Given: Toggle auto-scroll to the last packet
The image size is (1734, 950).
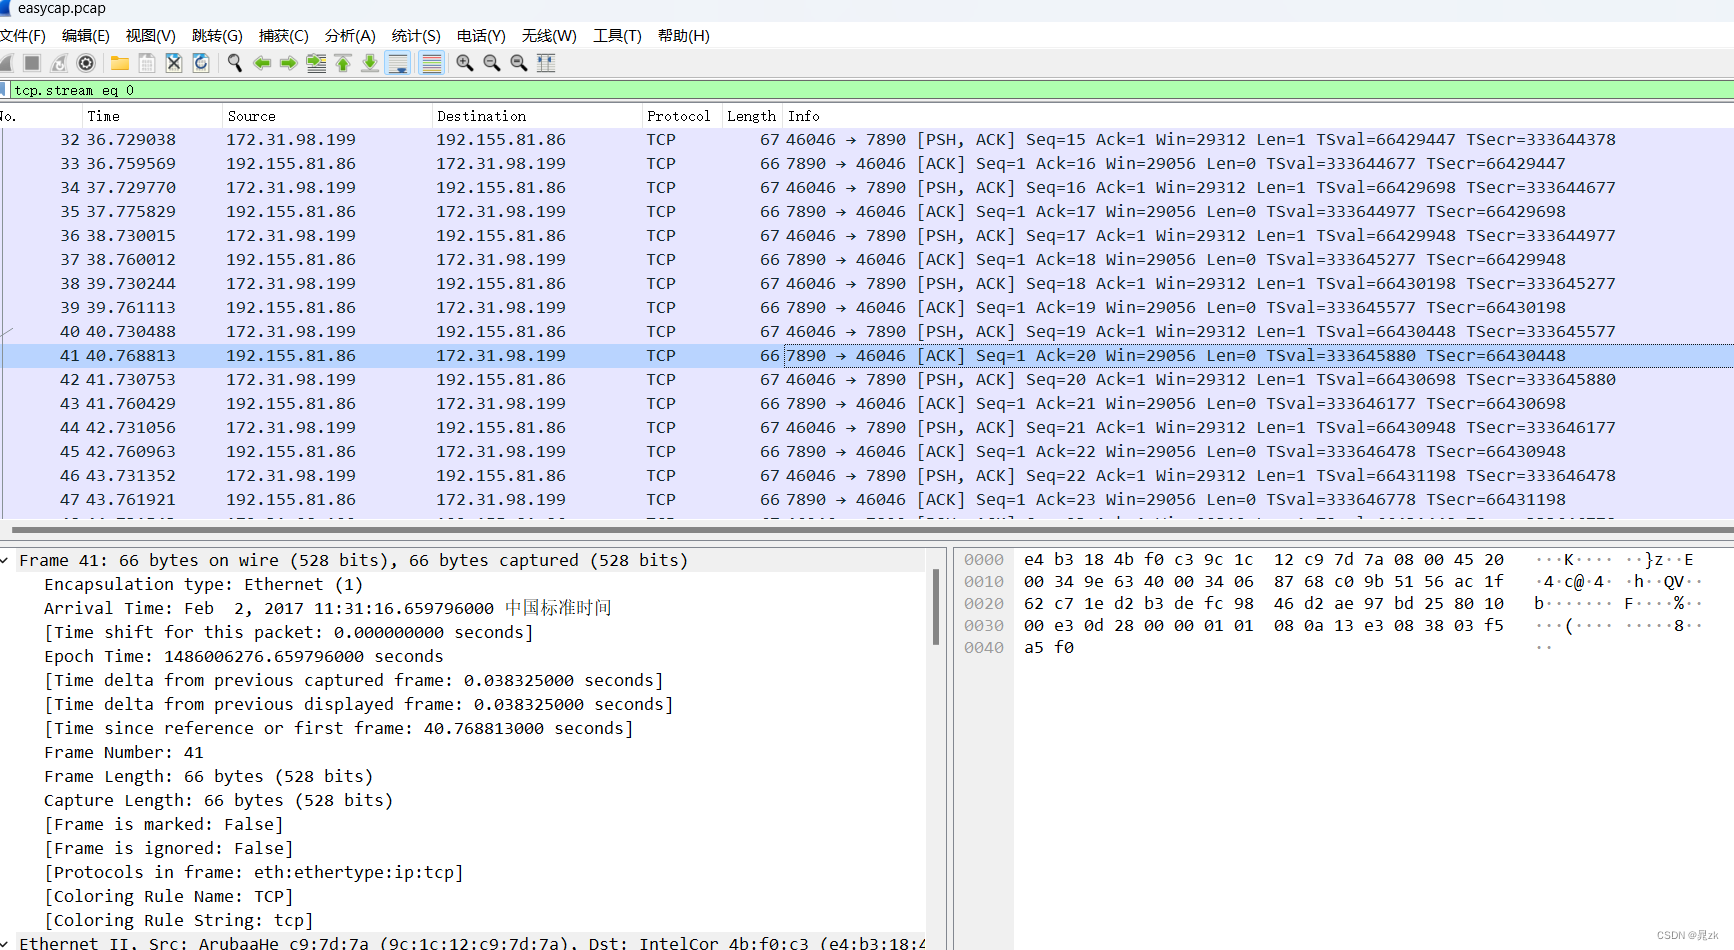Looking at the screenshot, I should coord(398,62).
